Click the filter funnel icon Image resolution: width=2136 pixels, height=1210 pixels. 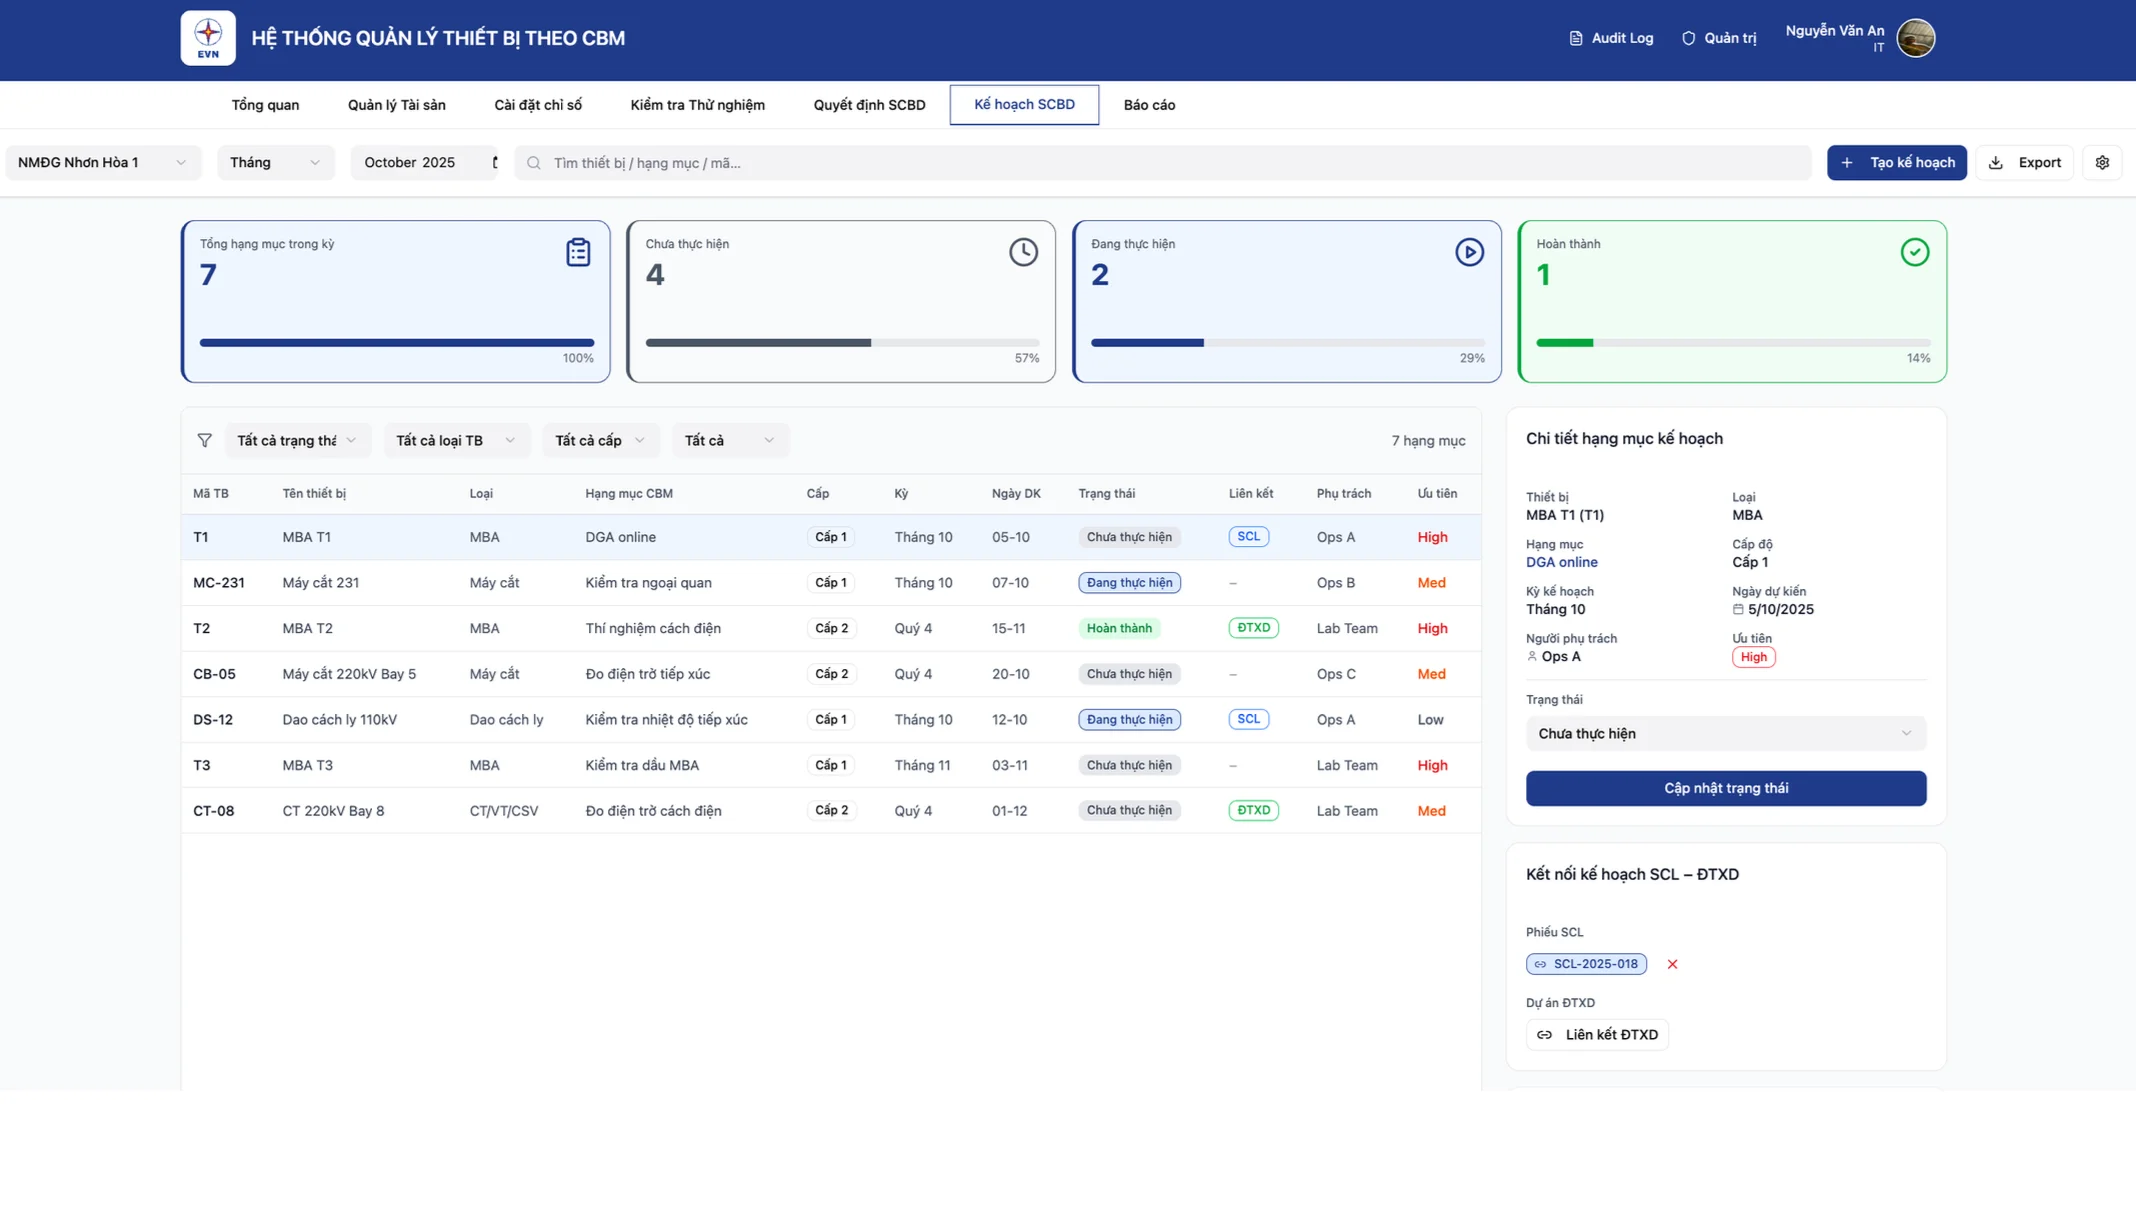[x=205, y=440]
